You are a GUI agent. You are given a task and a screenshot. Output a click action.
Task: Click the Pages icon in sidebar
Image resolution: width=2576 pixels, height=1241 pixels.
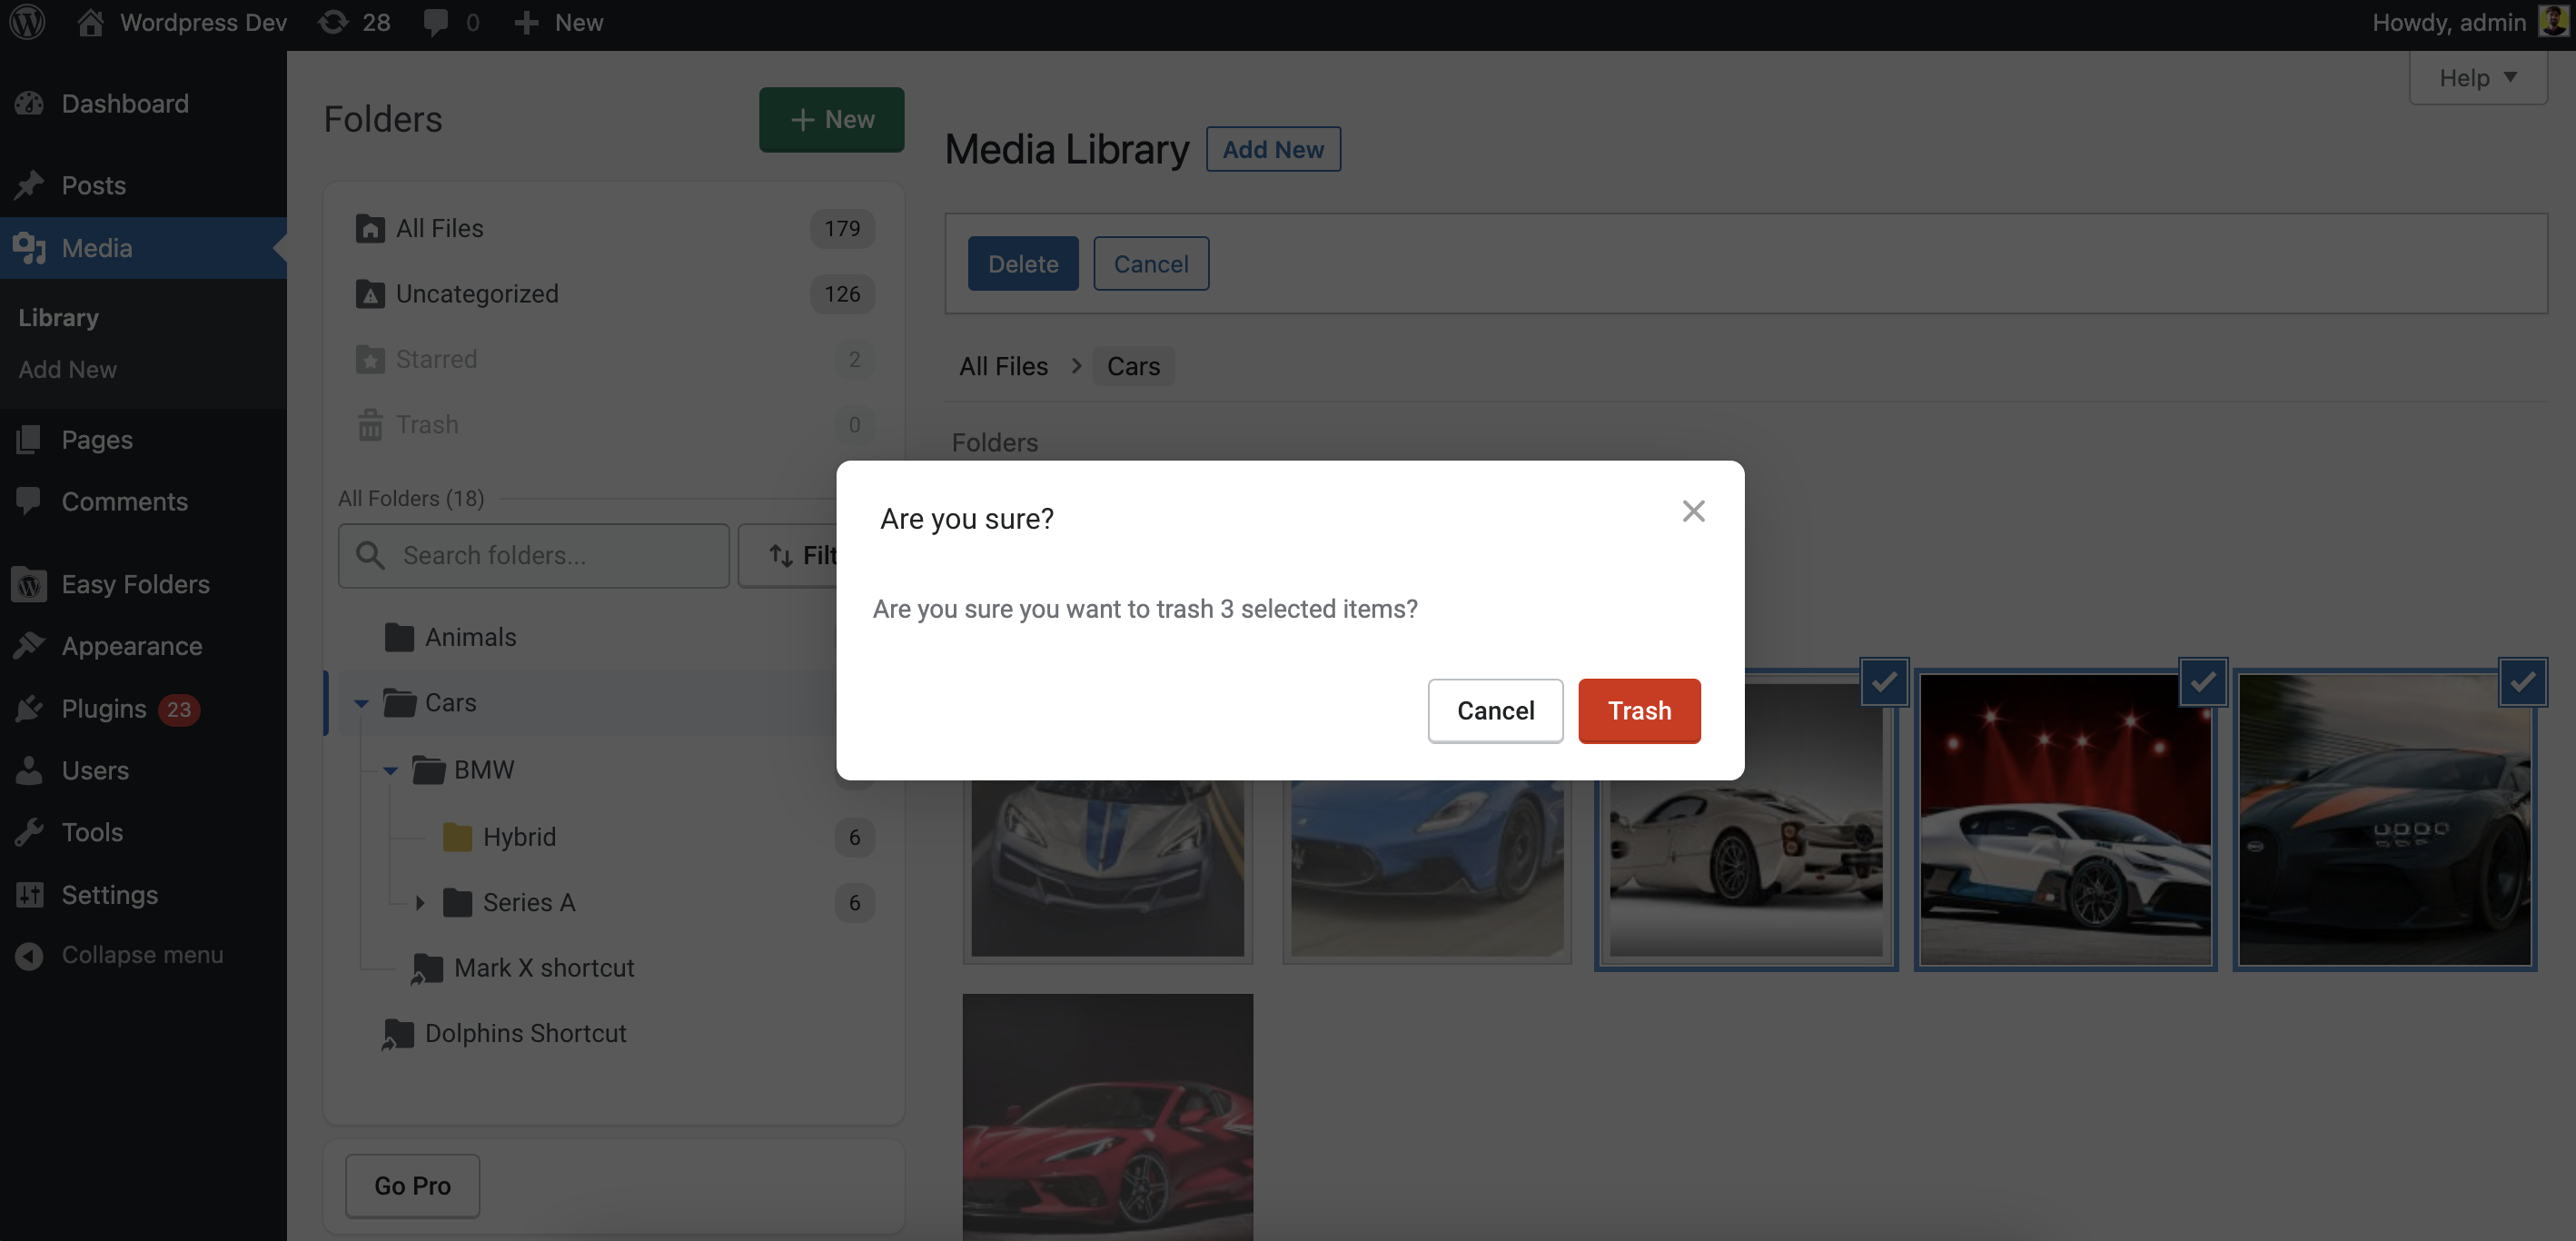(x=30, y=439)
